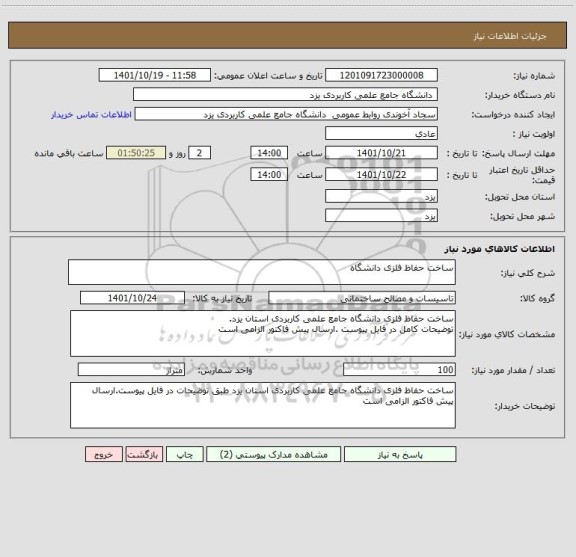Click the quantity field showing 100
Viewport: 576px width, 557px height.
pos(399,370)
